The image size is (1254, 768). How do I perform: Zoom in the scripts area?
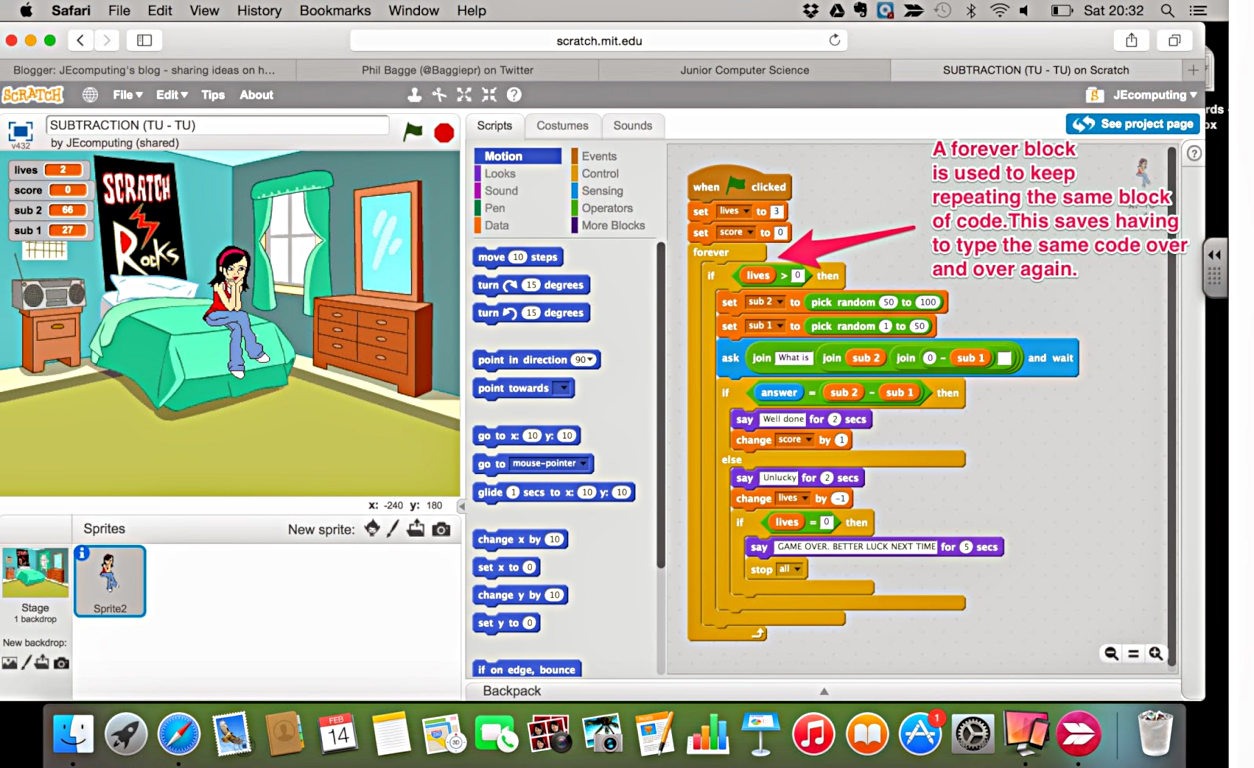click(1156, 653)
